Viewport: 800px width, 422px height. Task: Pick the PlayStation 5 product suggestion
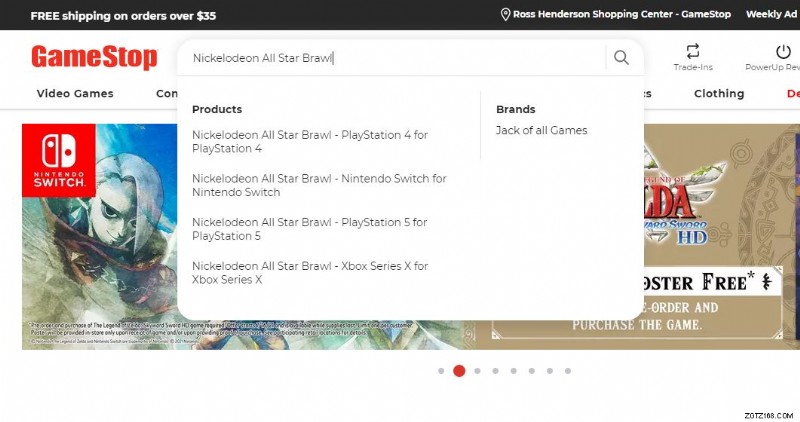click(x=310, y=229)
